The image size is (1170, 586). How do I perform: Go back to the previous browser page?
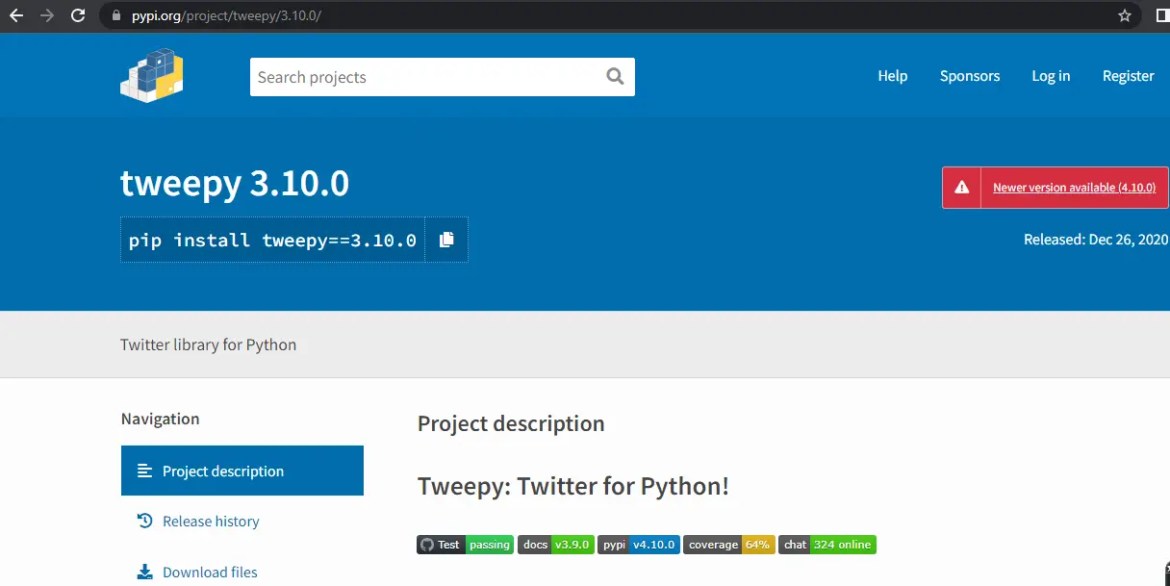pos(16,16)
